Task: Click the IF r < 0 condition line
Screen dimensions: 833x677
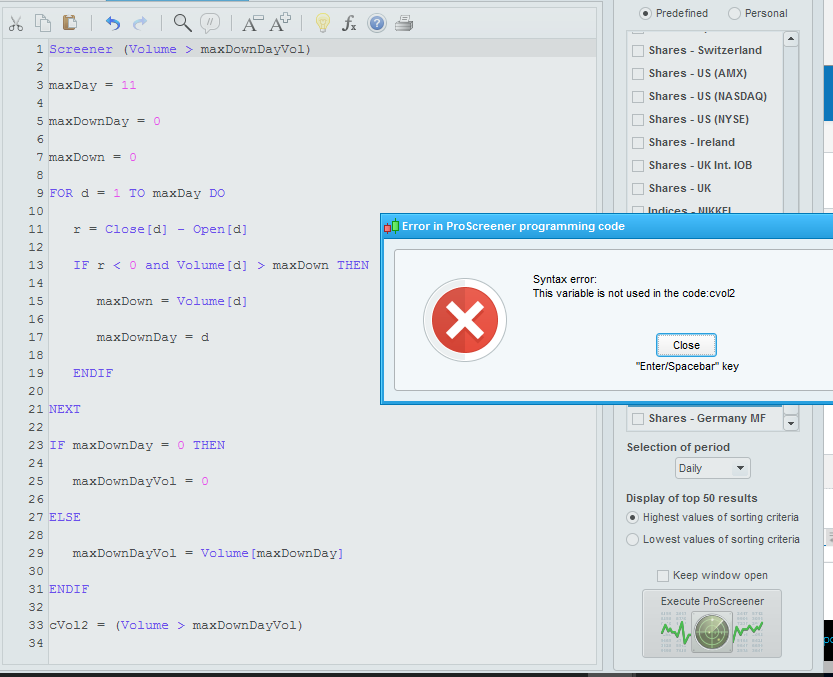Action: pos(221,265)
